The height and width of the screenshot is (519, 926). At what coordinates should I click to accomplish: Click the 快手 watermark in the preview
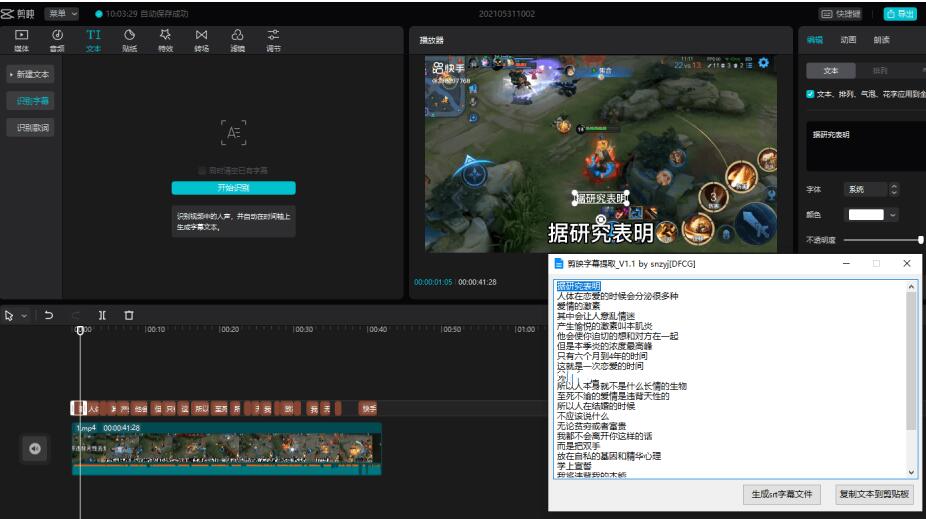pos(448,68)
